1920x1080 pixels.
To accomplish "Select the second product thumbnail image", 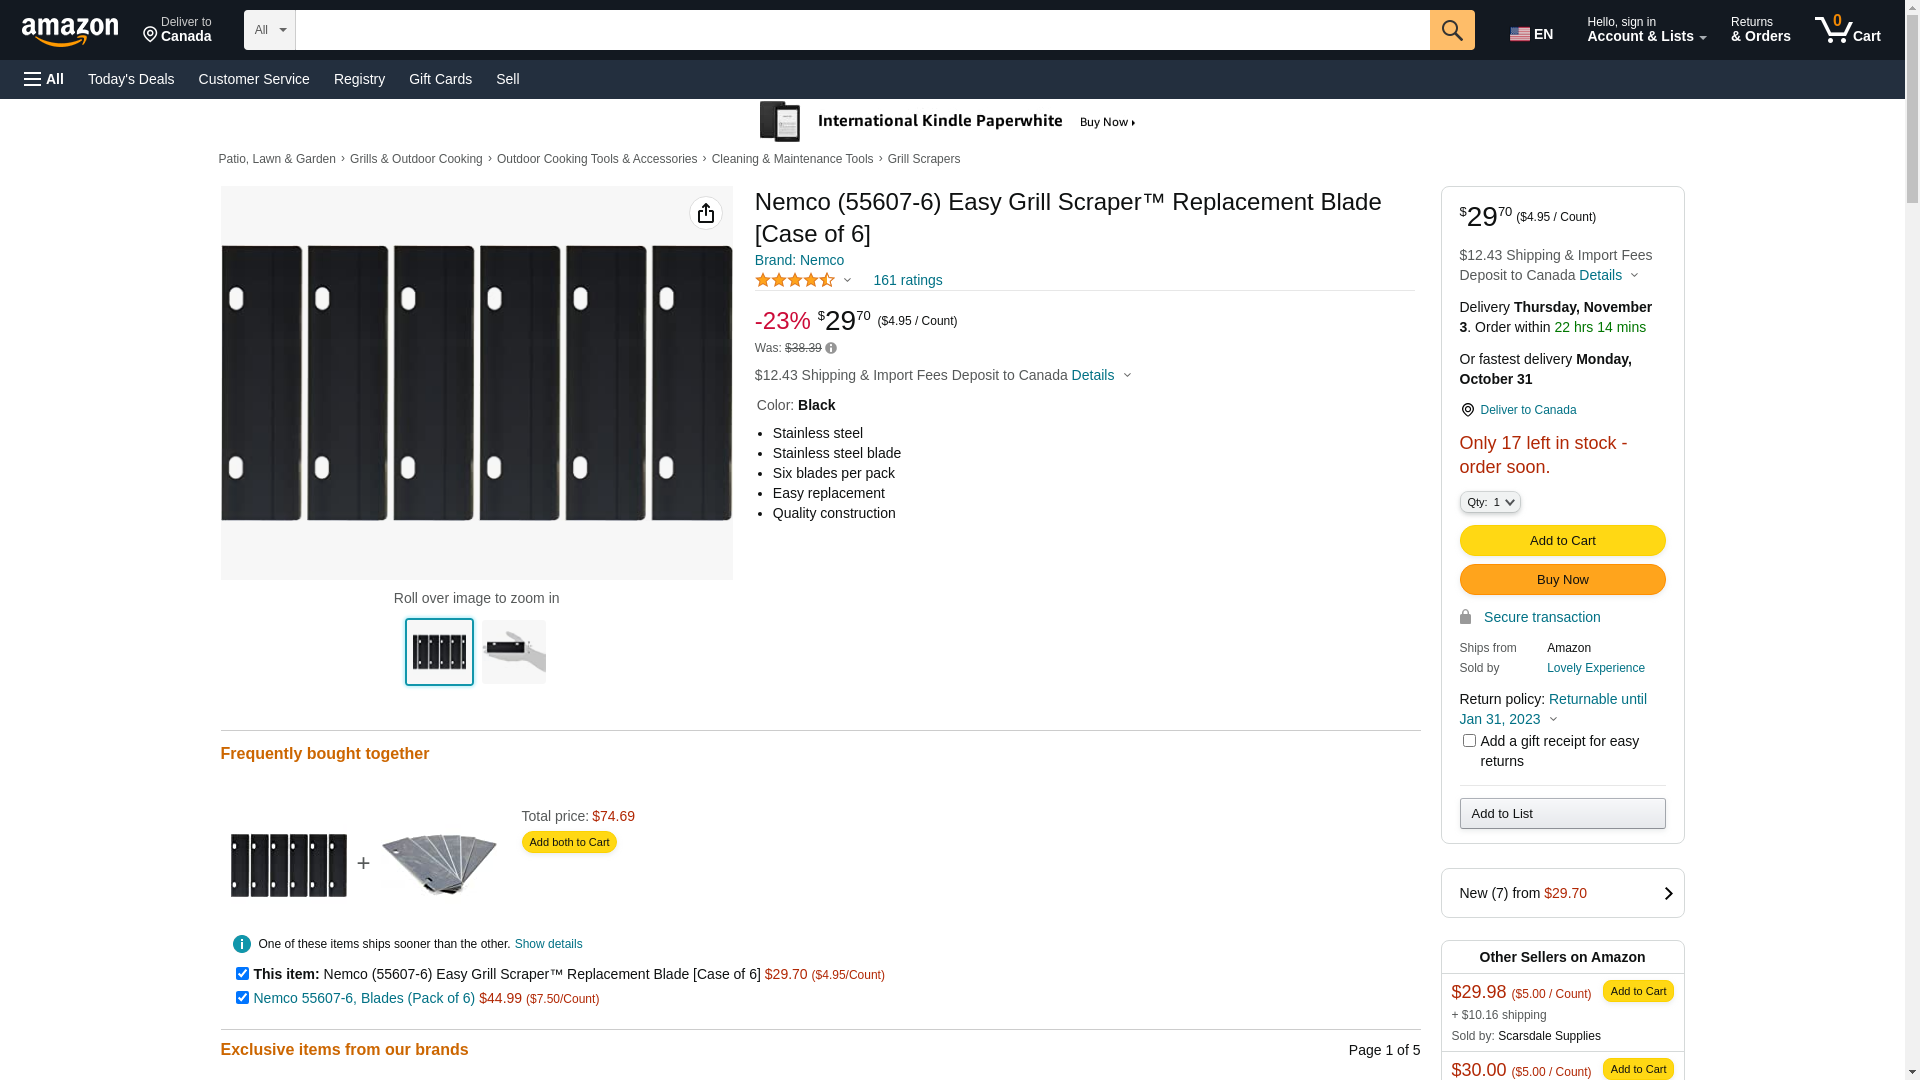I will (514, 652).
